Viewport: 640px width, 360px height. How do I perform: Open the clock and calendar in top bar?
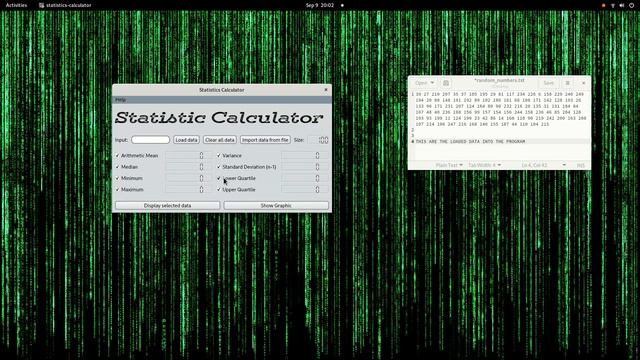click(320, 5)
